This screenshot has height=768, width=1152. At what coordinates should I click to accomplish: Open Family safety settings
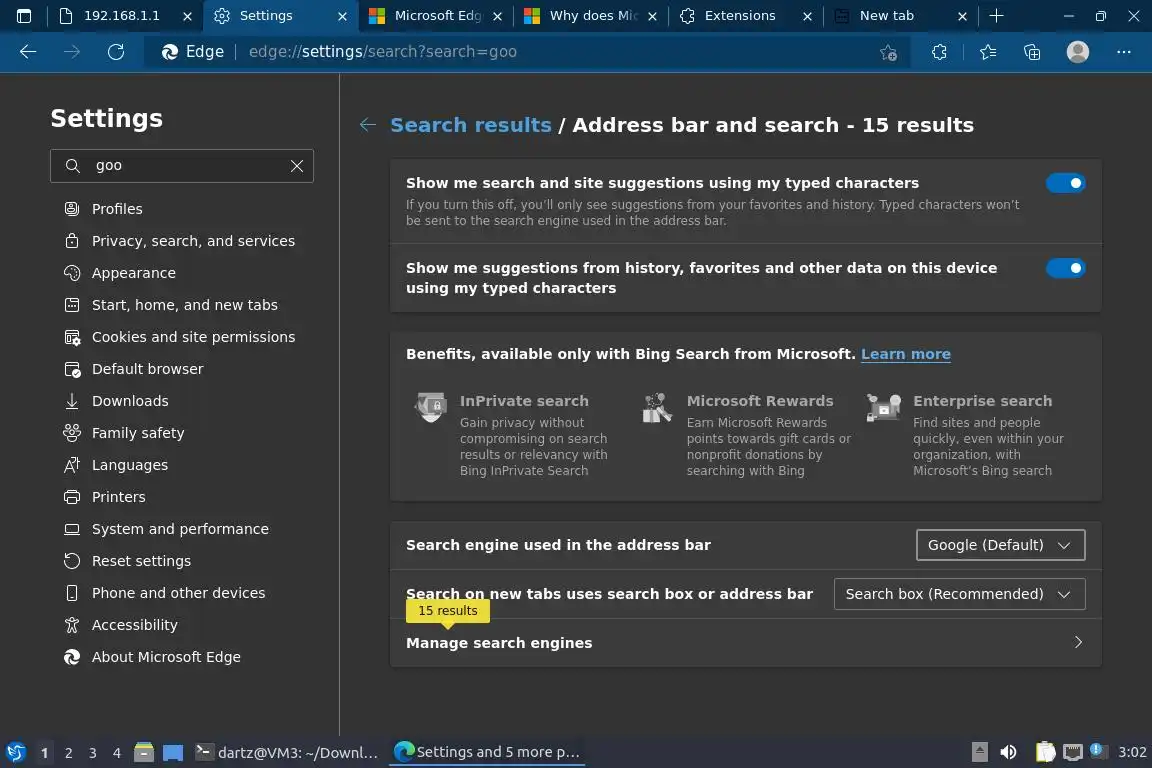point(137,433)
